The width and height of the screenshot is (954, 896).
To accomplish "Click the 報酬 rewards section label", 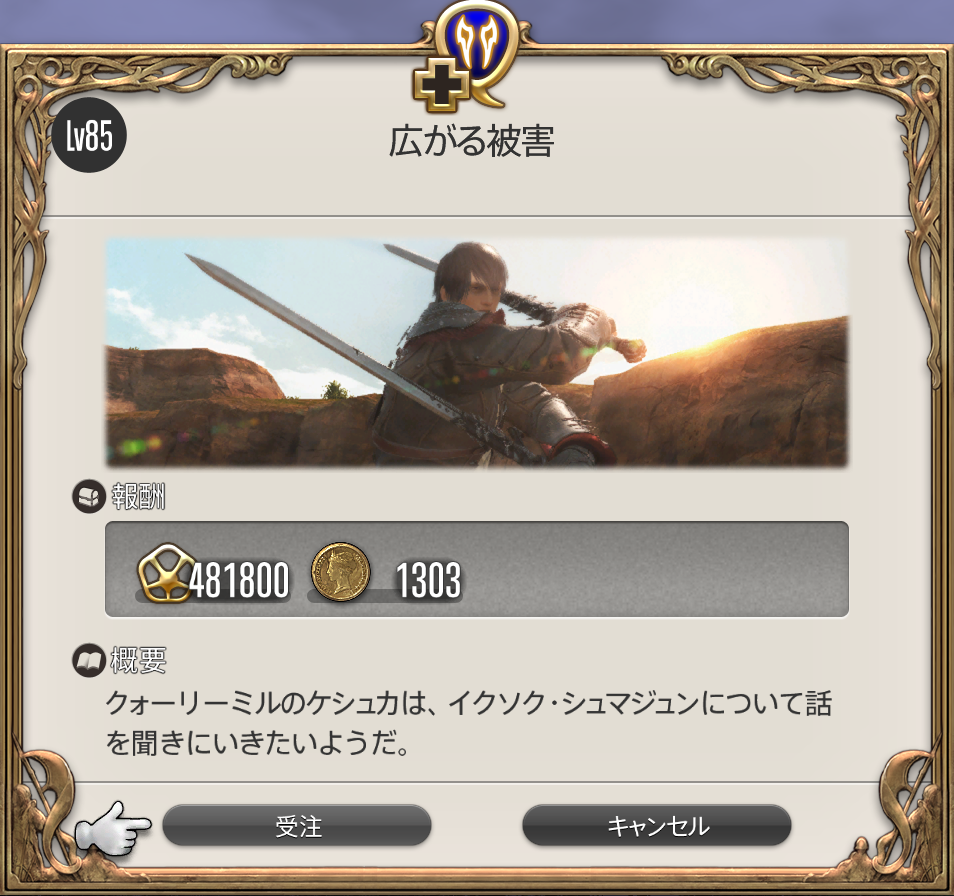I will click(x=138, y=496).
